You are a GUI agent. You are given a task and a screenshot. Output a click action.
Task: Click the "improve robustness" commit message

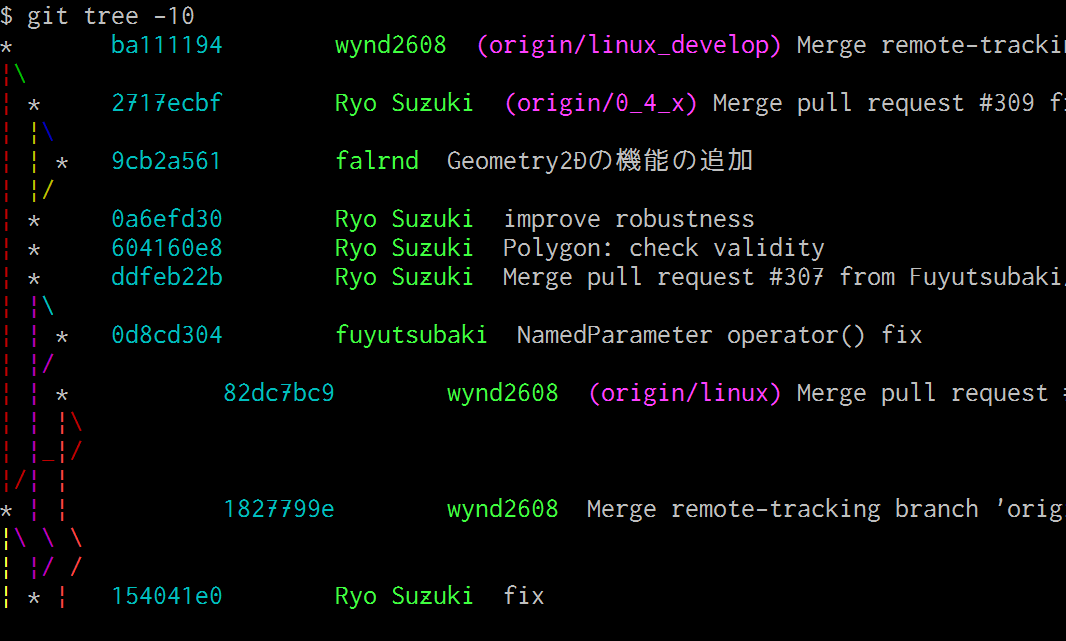click(628, 219)
